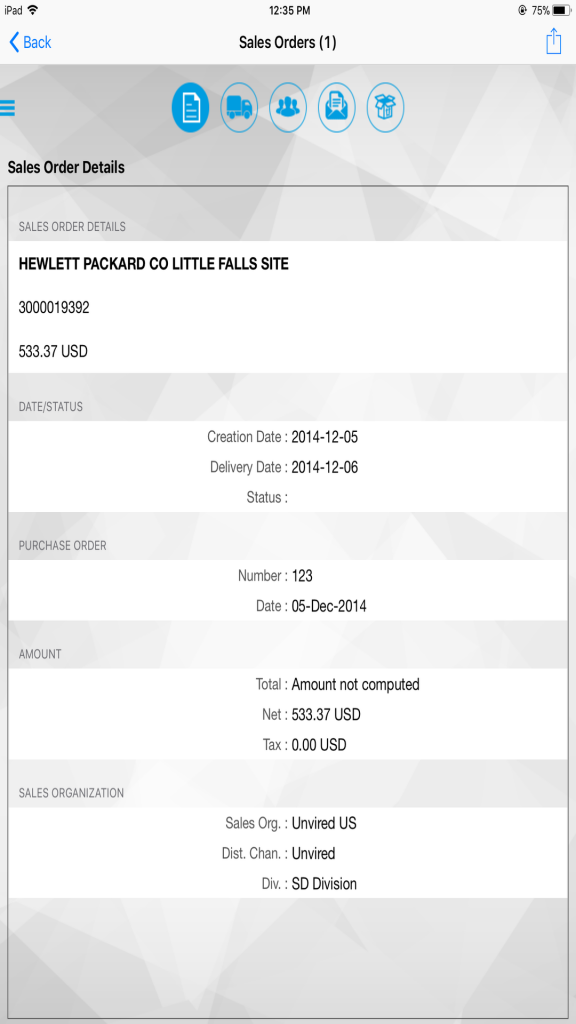Tap the battery indicator in status bar
The image size is (576, 1024).
pos(562,10)
